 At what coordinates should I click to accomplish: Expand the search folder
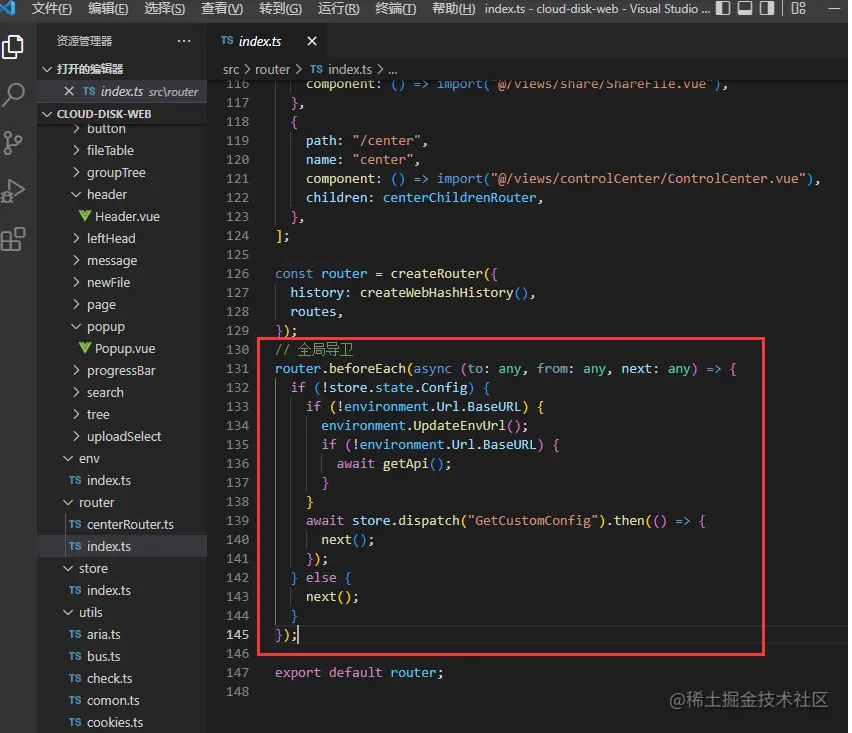122,392
